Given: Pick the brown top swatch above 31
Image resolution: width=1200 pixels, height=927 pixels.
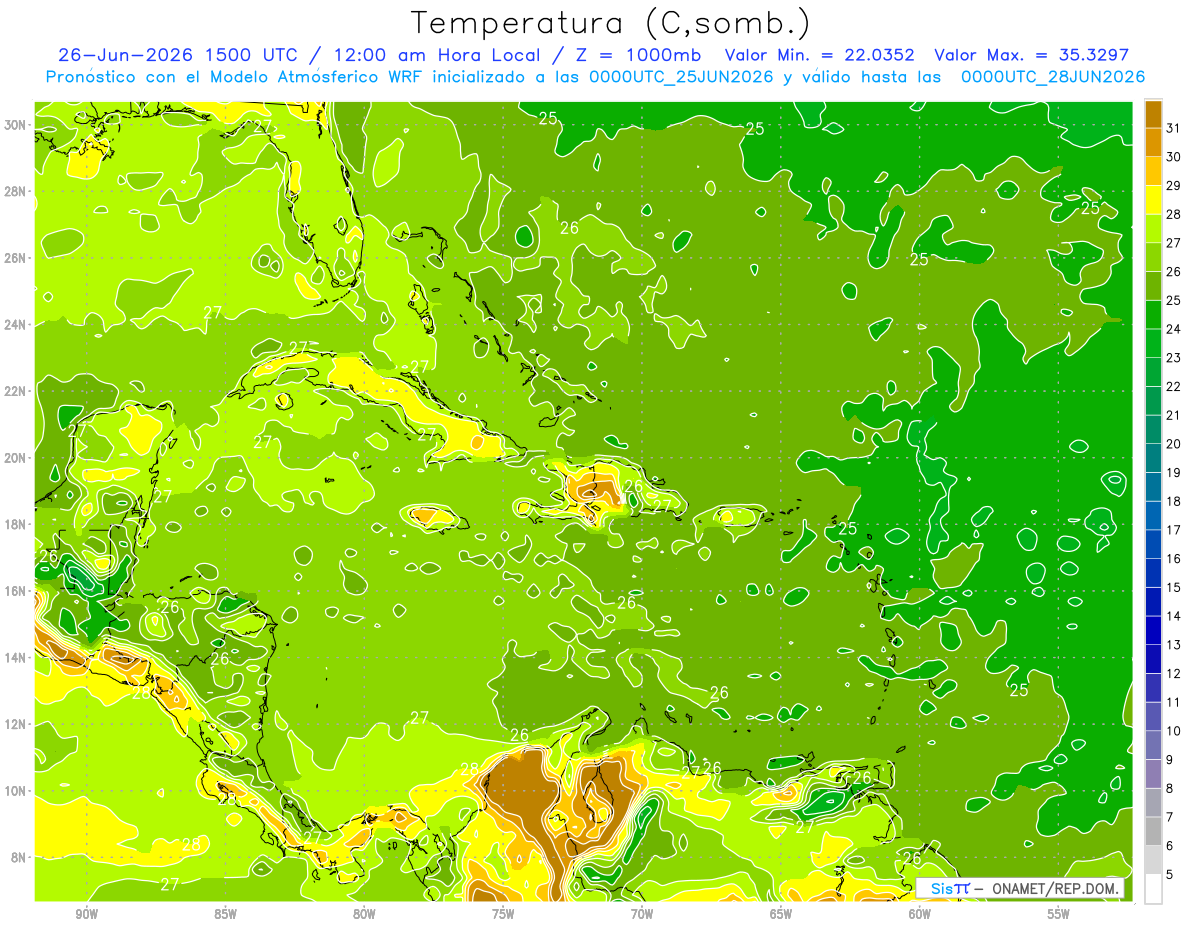Looking at the screenshot, I should (1153, 114).
